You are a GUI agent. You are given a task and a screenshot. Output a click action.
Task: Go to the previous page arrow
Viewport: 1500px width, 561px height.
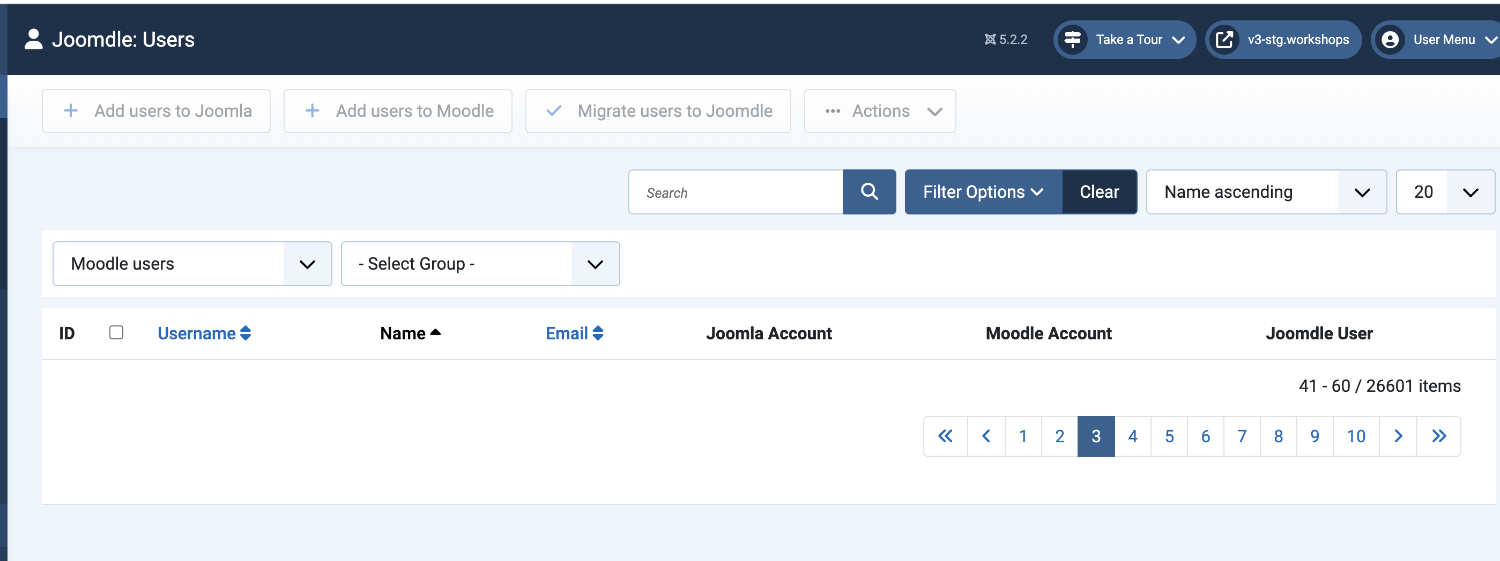(986, 436)
